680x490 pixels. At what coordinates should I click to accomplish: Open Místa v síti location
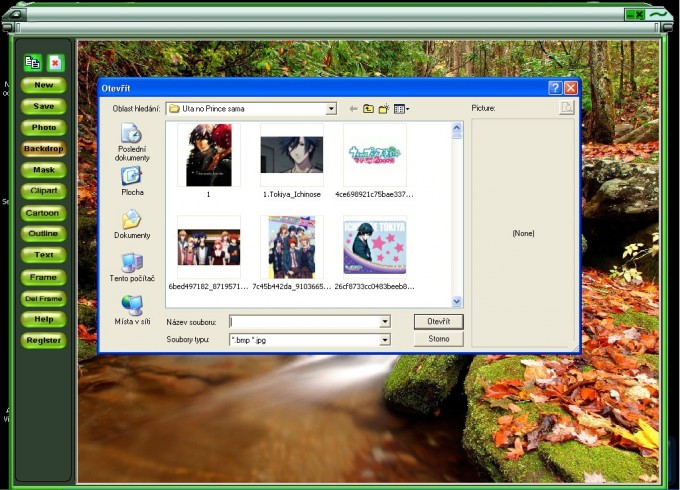[x=132, y=310]
